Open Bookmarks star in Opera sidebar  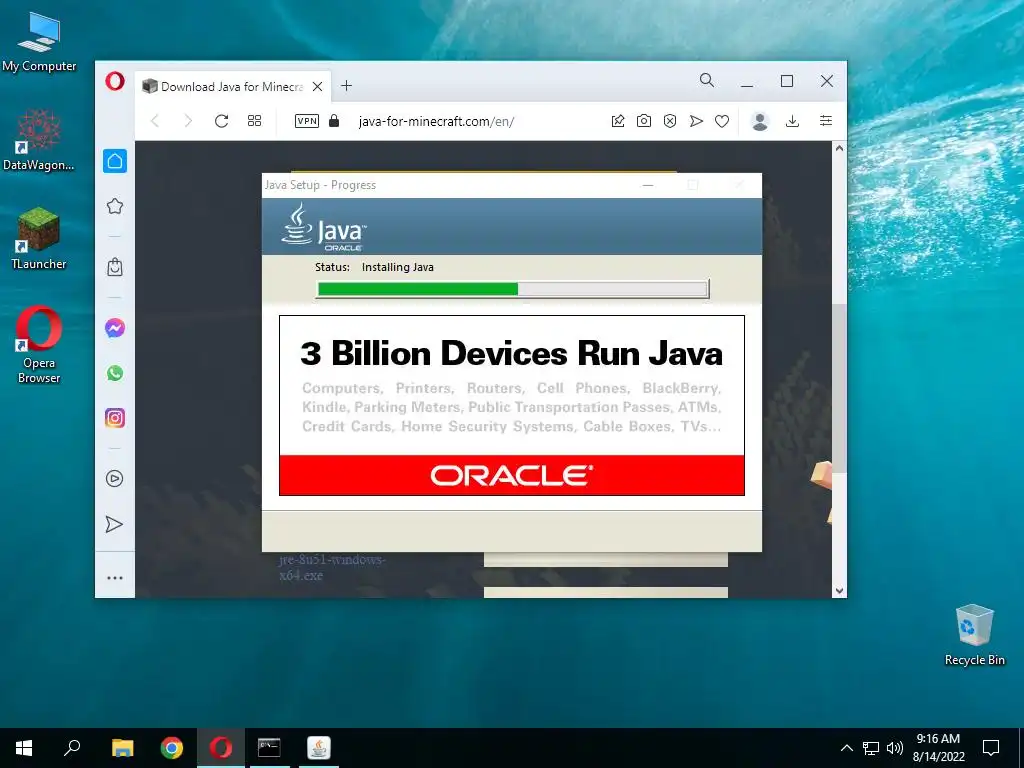(115, 206)
